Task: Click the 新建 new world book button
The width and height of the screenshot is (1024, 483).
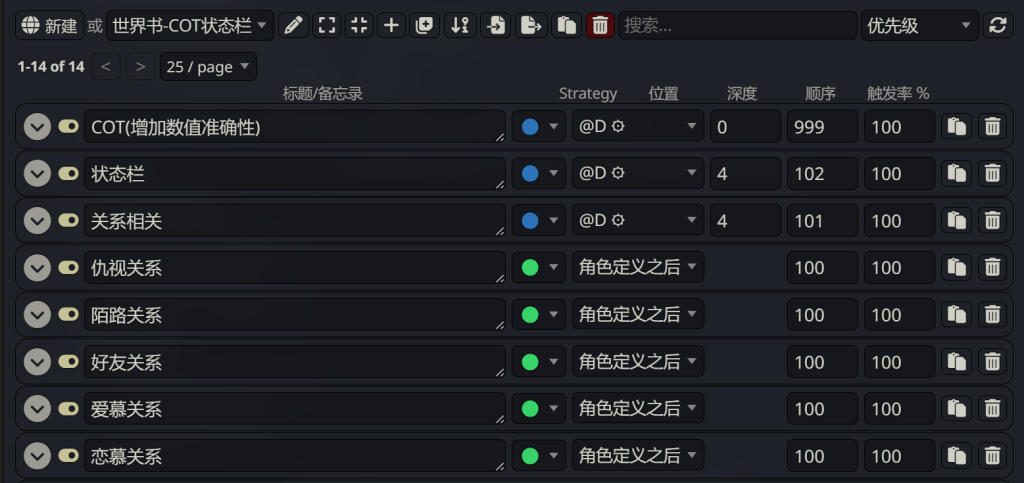Action: point(50,25)
